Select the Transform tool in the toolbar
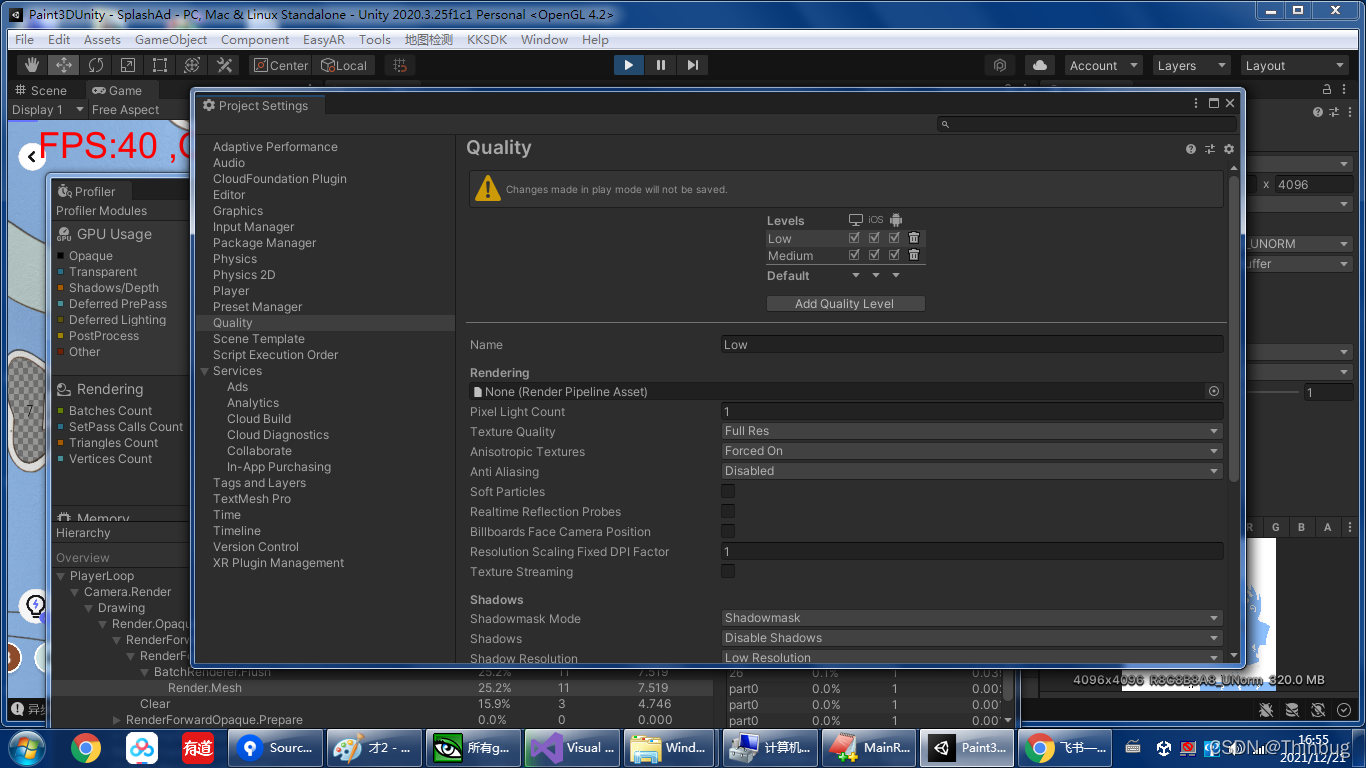Viewport: 1366px width, 768px height. click(x=192, y=65)
